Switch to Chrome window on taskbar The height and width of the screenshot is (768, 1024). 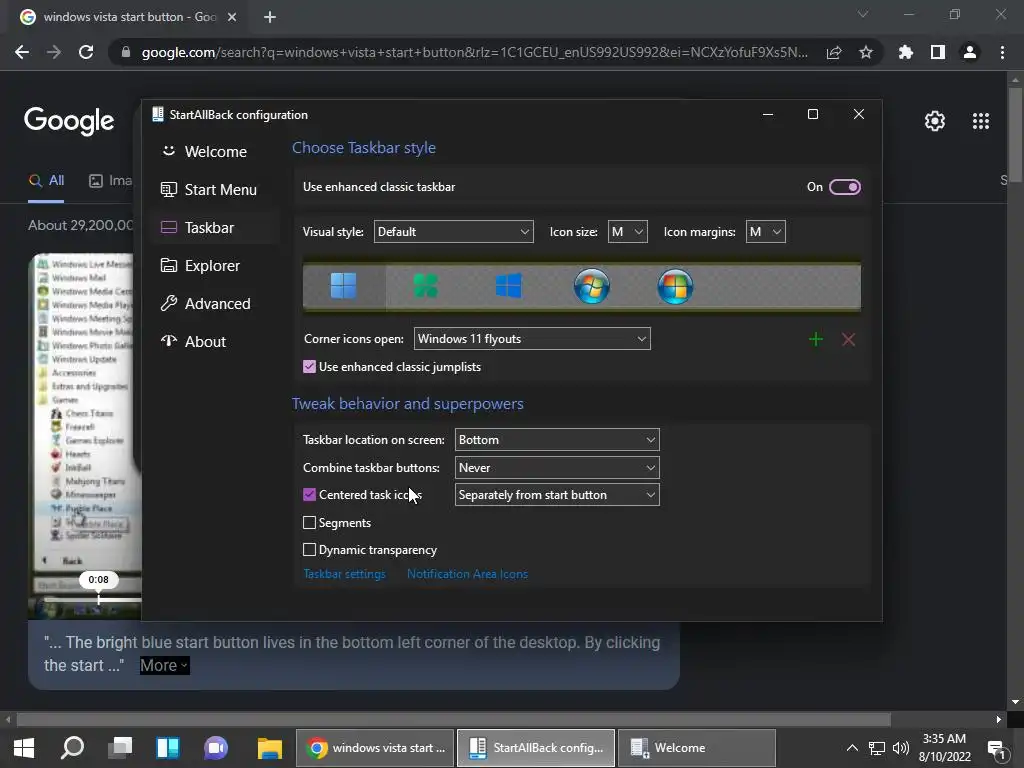pos(375,748)
